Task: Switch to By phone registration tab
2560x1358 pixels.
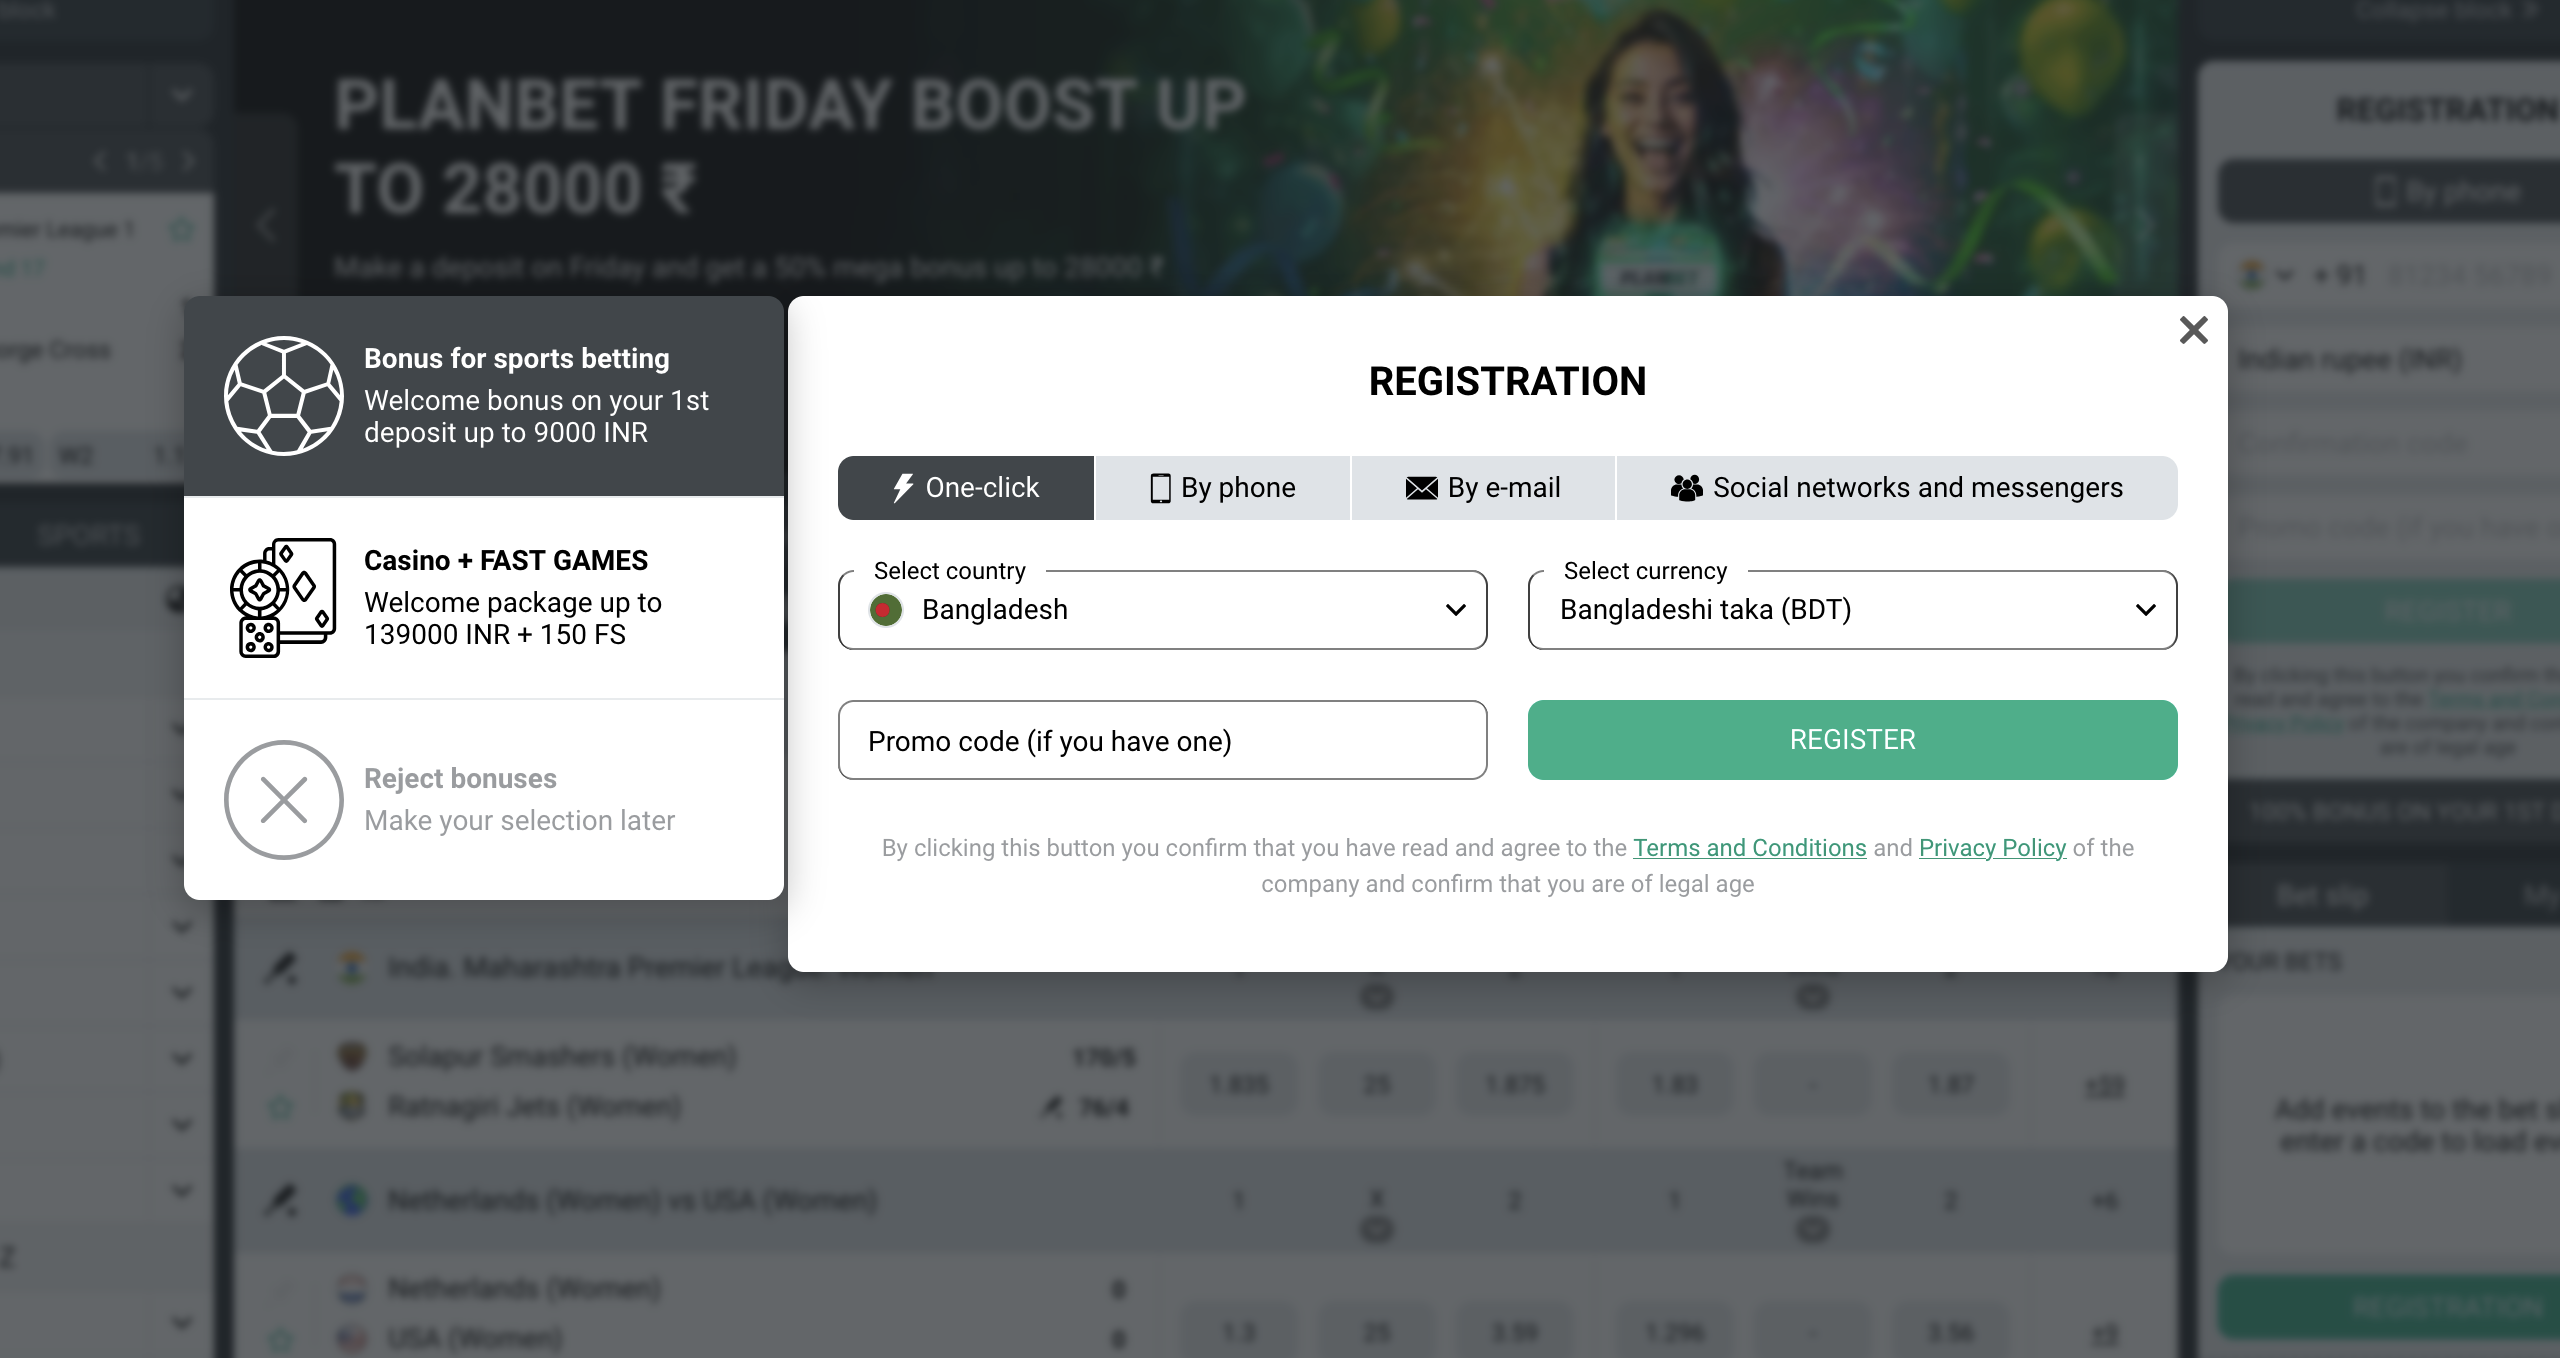Action: [1222, 488]
